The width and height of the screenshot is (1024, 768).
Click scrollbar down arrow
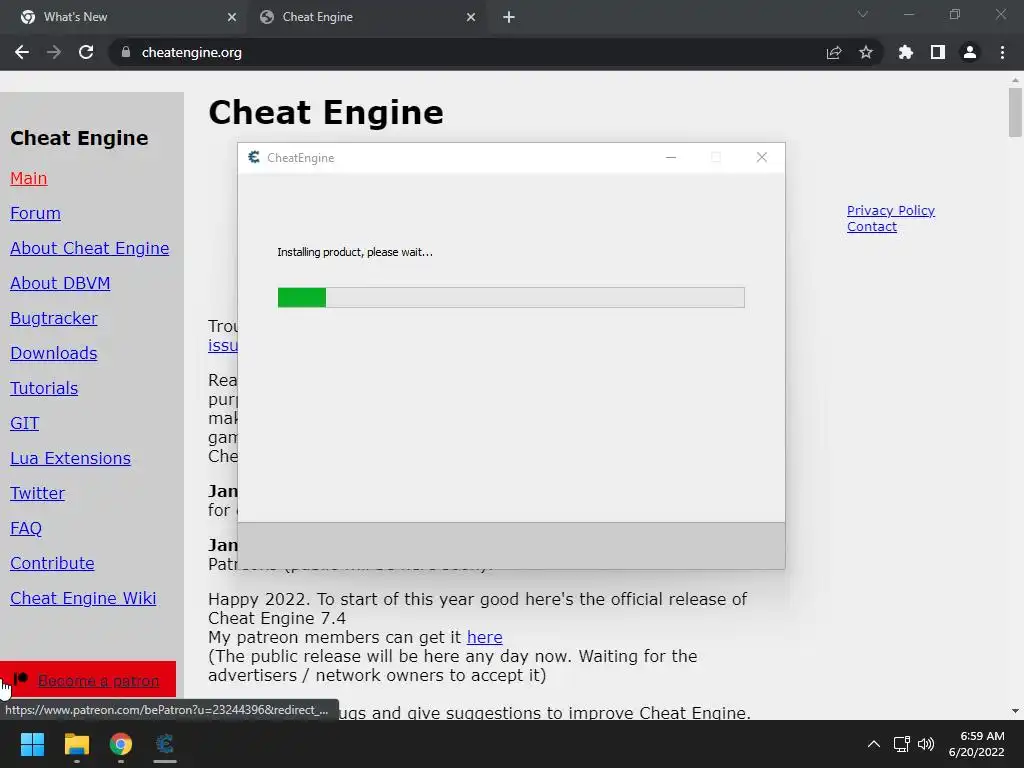pyautogui.click(x=1015, y=711)
